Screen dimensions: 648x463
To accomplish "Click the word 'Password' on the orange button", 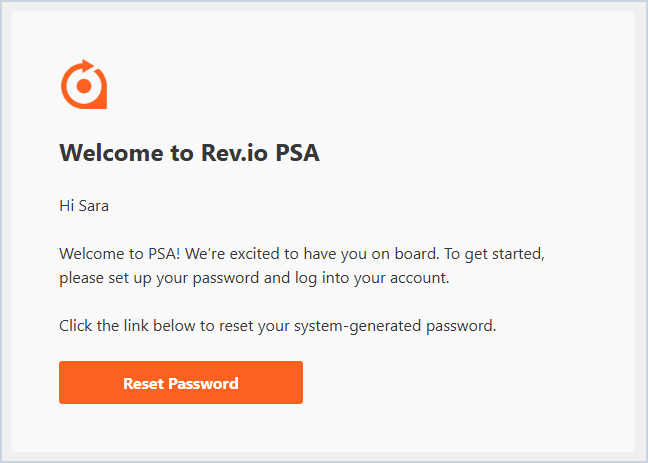I will [x=204, y=383].
